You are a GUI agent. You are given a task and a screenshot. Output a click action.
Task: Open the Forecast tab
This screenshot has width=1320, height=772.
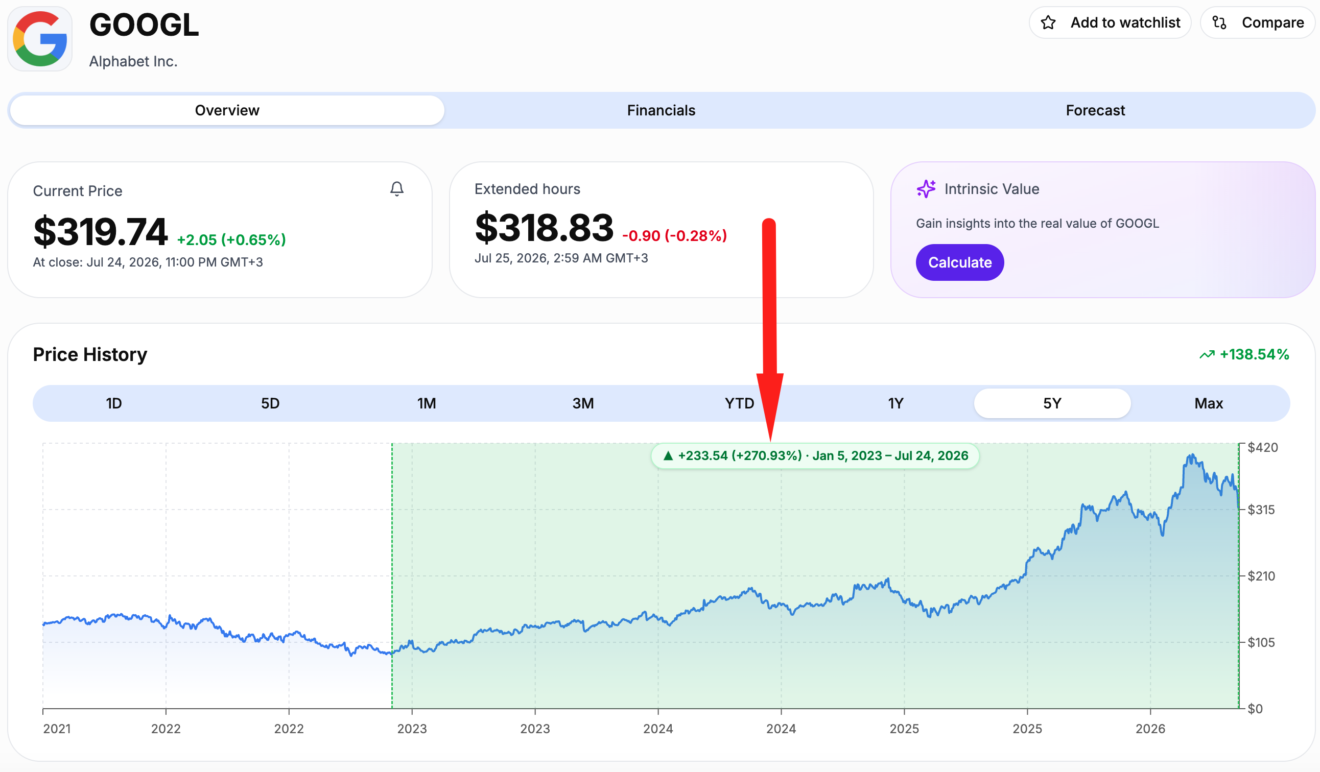(1095, 110)
